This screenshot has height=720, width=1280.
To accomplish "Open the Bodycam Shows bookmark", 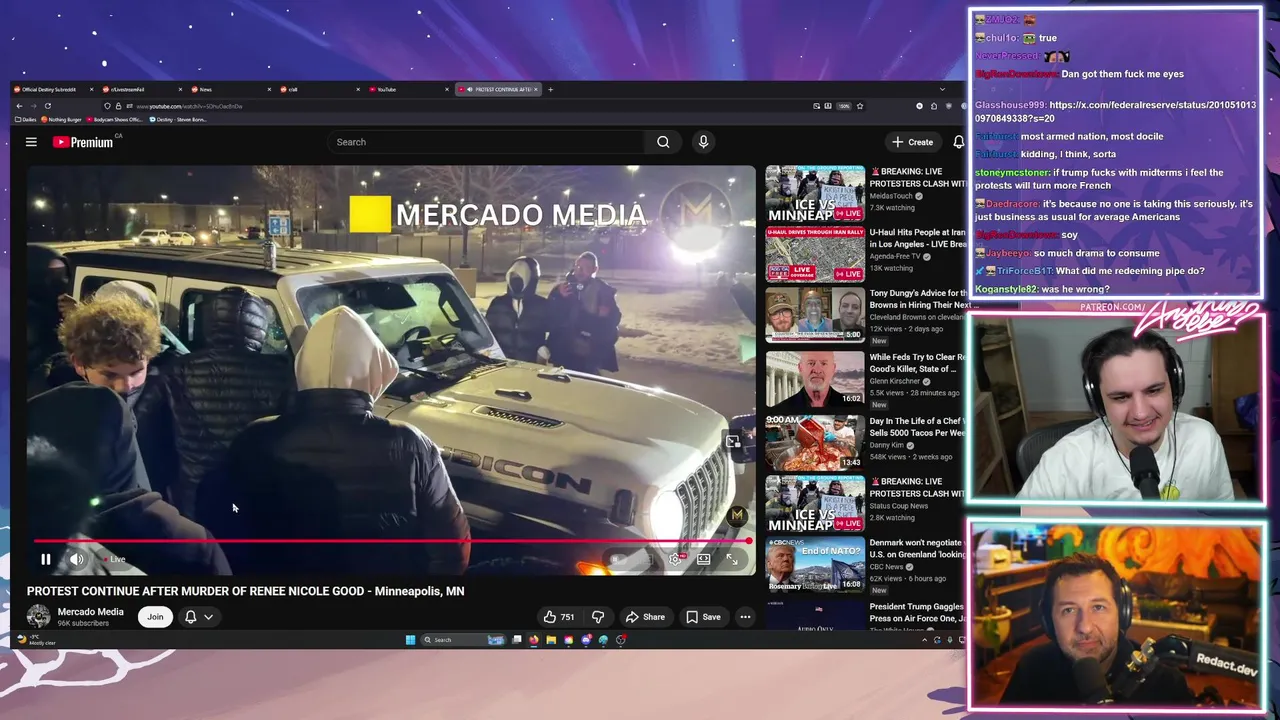I will coord(114,119).
